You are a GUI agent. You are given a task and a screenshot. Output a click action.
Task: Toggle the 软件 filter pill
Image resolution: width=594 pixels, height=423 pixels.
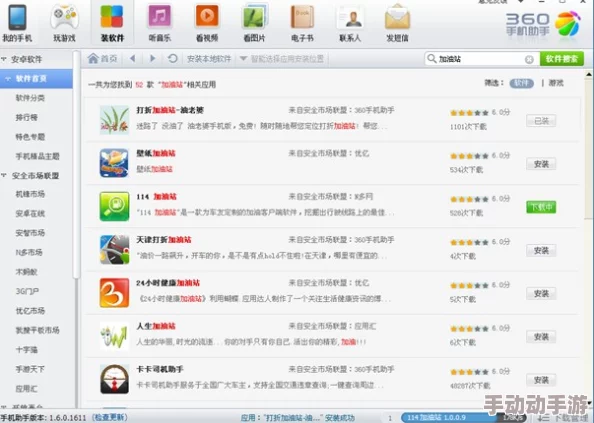tap(521, 83)
